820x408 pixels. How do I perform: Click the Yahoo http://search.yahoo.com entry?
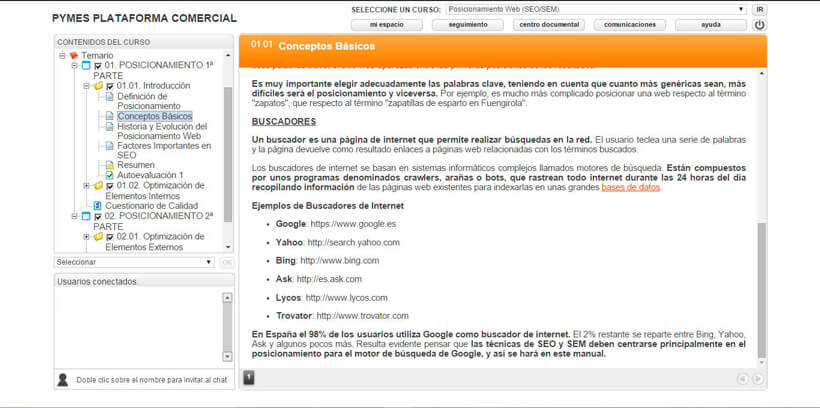[338, 242]
